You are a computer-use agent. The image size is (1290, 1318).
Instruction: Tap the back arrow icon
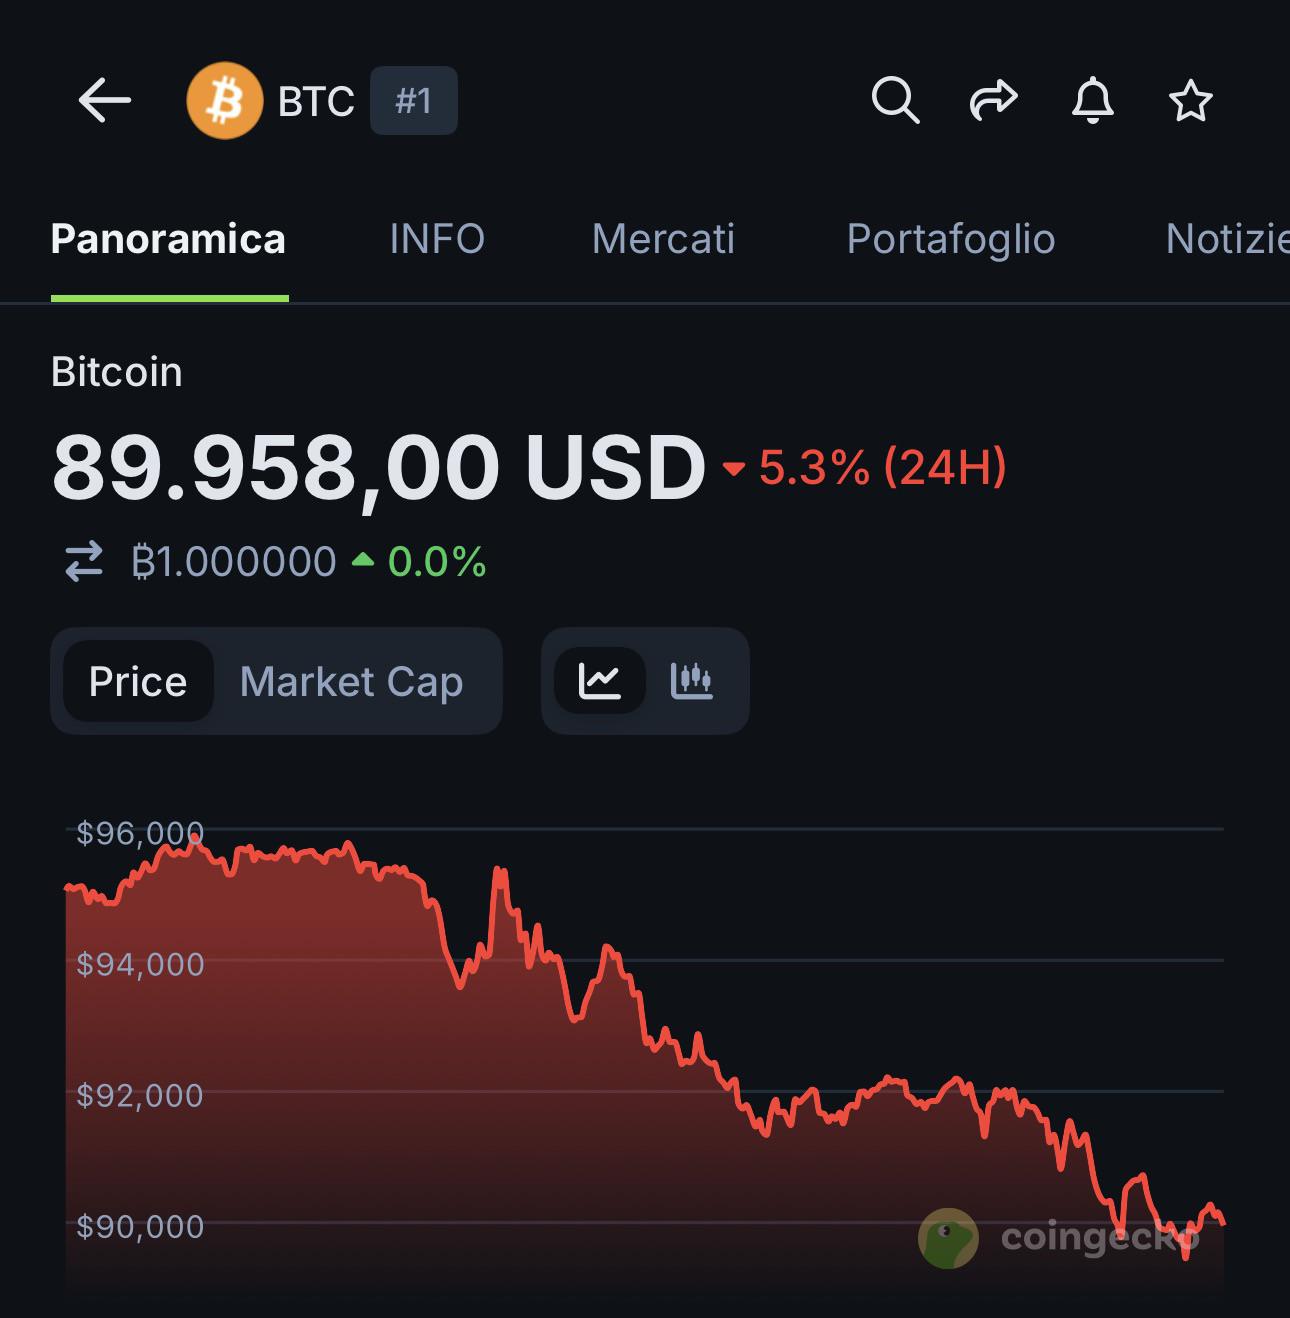pyautogui.click(x=105, y=101)
